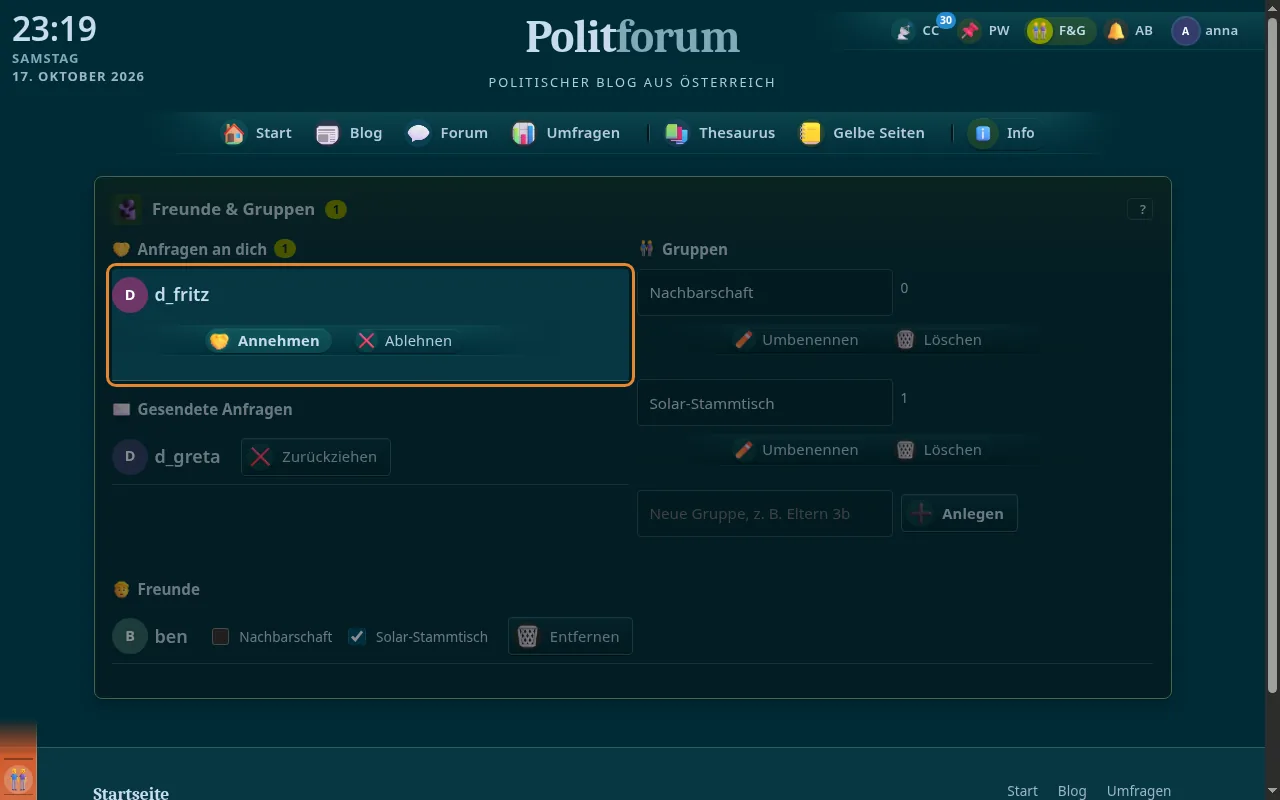The height and width of the screenshot is (800, 1280).
Task: Delete the Solar-Stammtisch group via Löschen
Action: [938, 450]
